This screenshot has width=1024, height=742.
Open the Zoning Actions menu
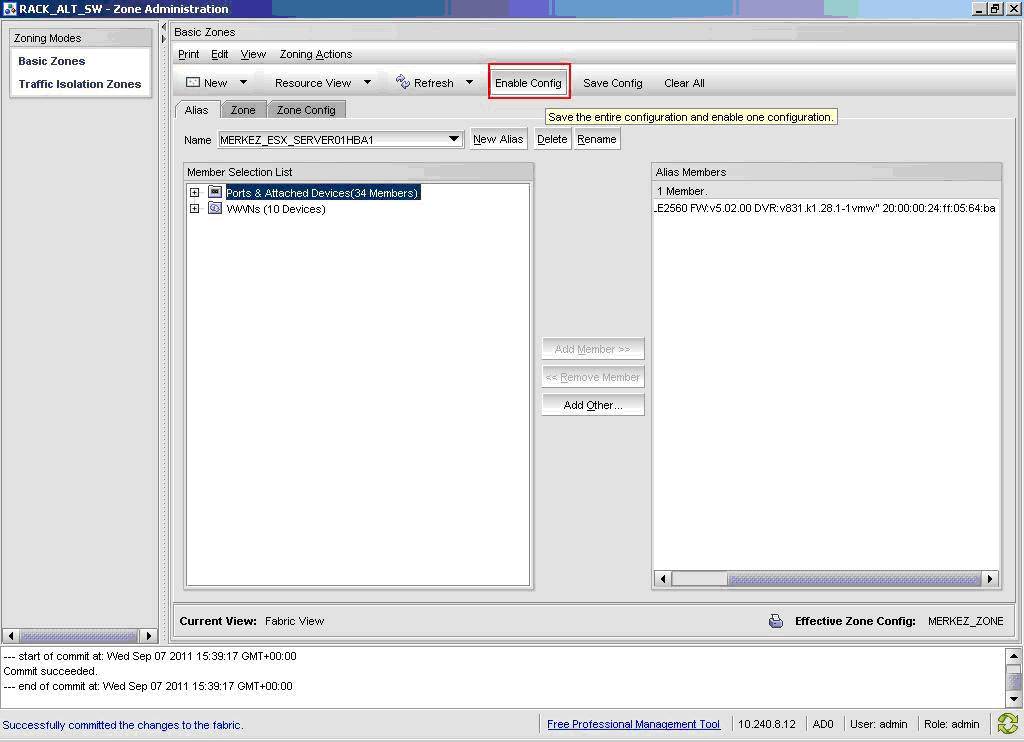tap(315, 54)
